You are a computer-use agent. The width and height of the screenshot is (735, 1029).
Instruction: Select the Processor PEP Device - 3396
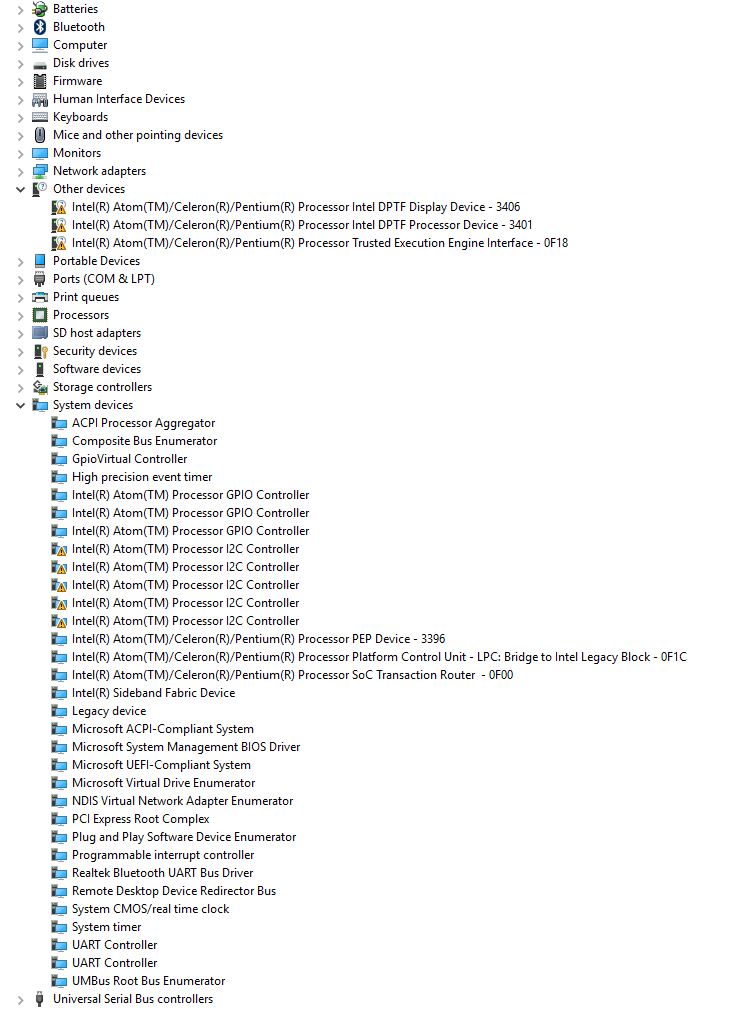tap(259, 639)
